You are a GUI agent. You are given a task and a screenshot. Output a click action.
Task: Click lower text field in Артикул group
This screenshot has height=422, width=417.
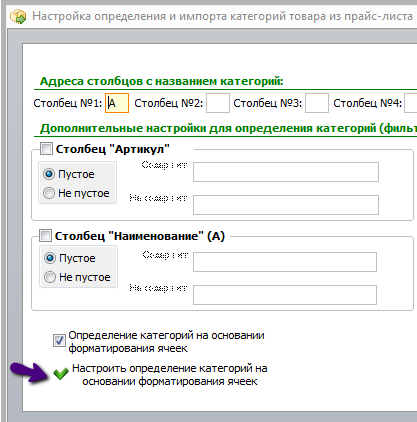[x=286, y=205]
